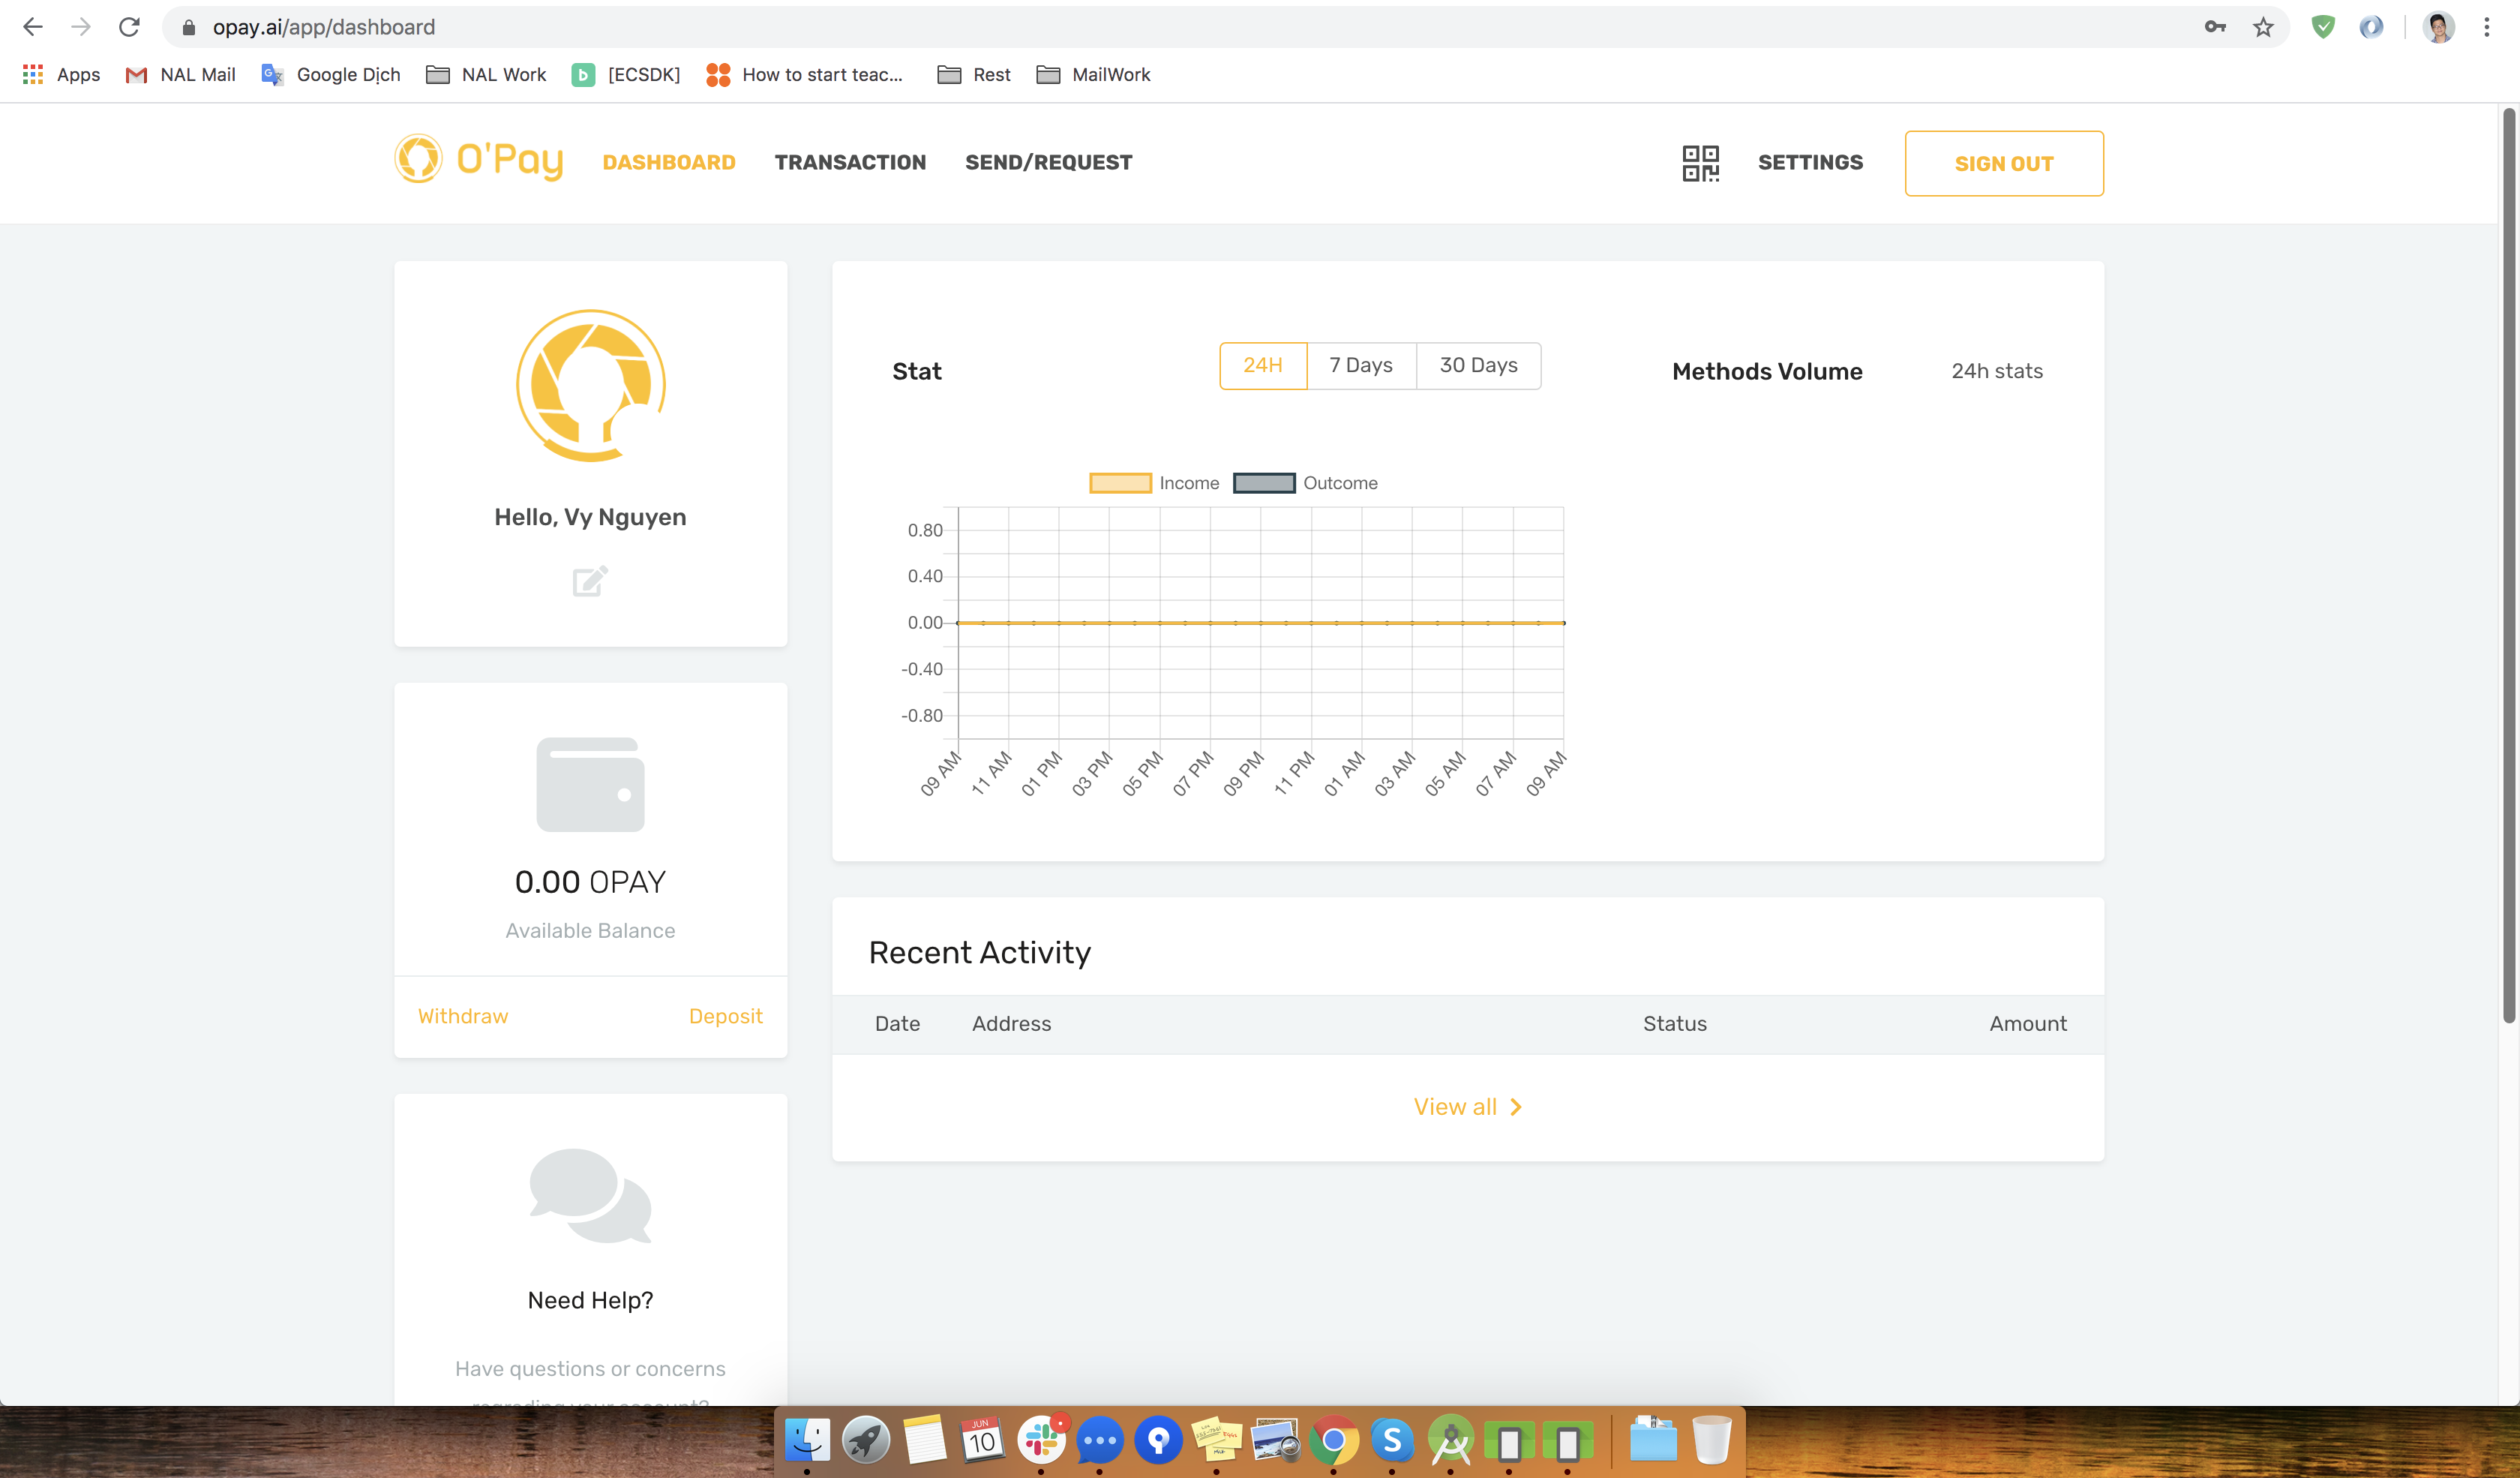Screen dimensions: 2520x1478
Task: Click the edit profile pencil icon
Action: pyautogui.click(x=590, y=581)
